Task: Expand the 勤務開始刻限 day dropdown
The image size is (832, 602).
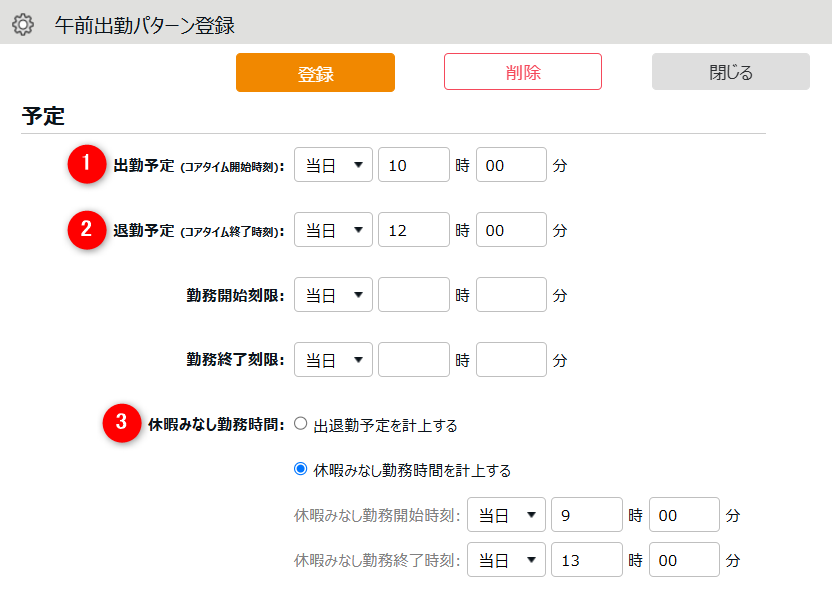Action: (x=333, y=295)
